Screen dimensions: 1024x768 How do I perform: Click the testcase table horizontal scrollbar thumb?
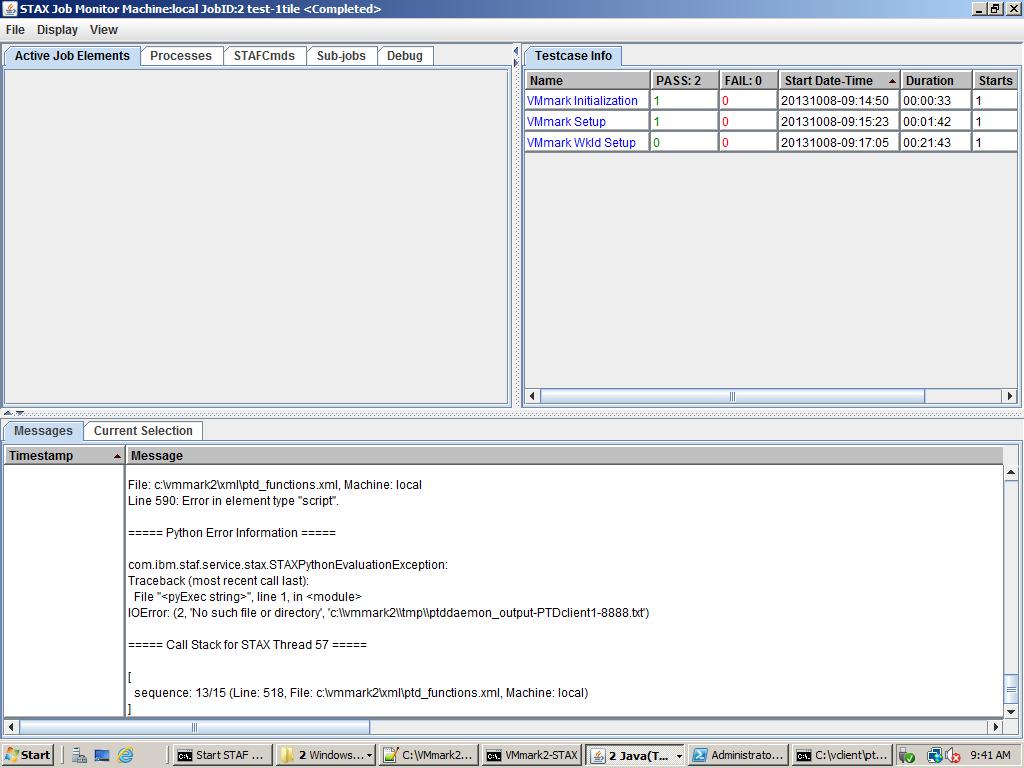click(732, 396)
